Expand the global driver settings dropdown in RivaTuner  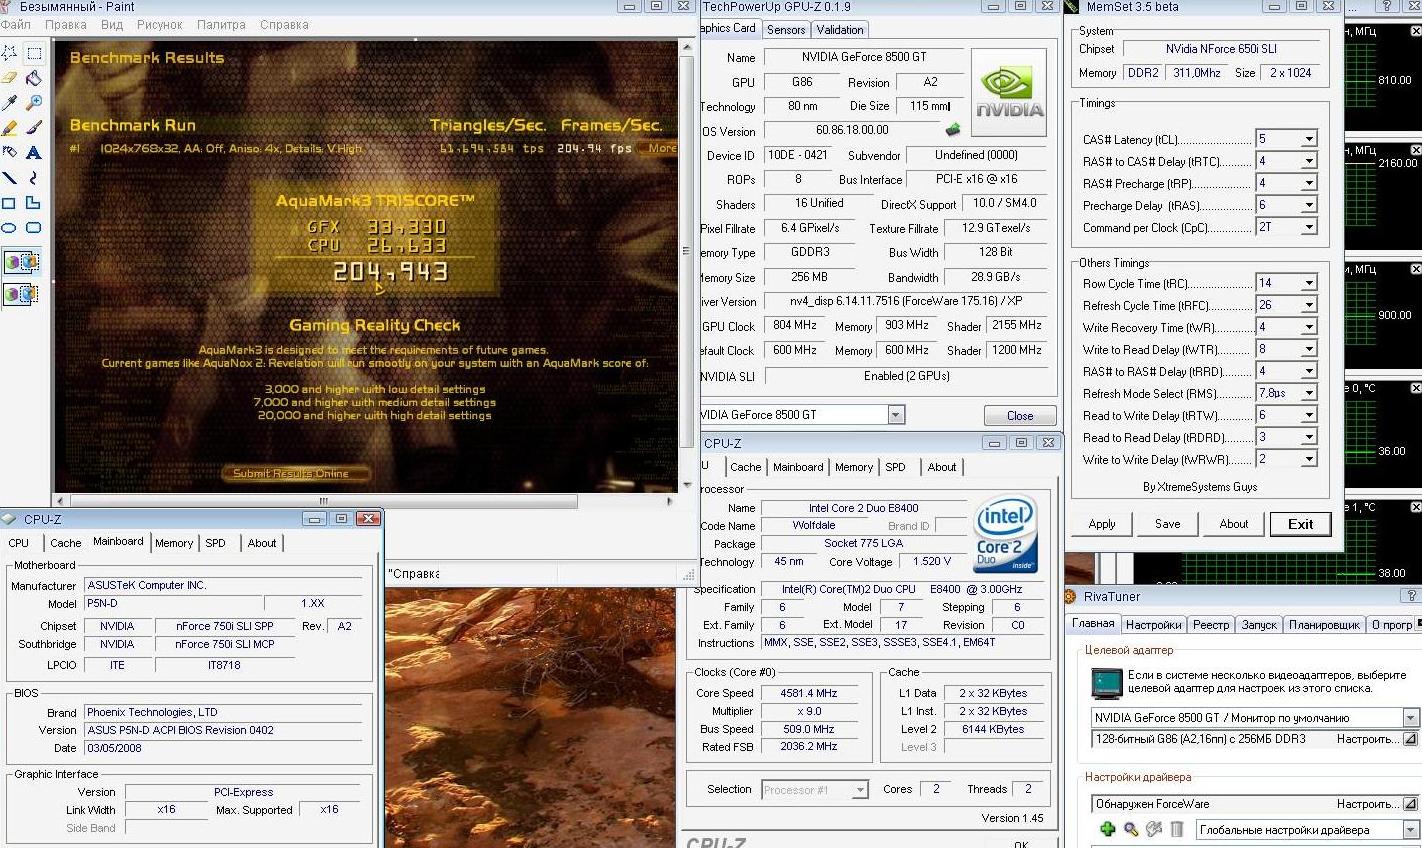(1409, 829)
